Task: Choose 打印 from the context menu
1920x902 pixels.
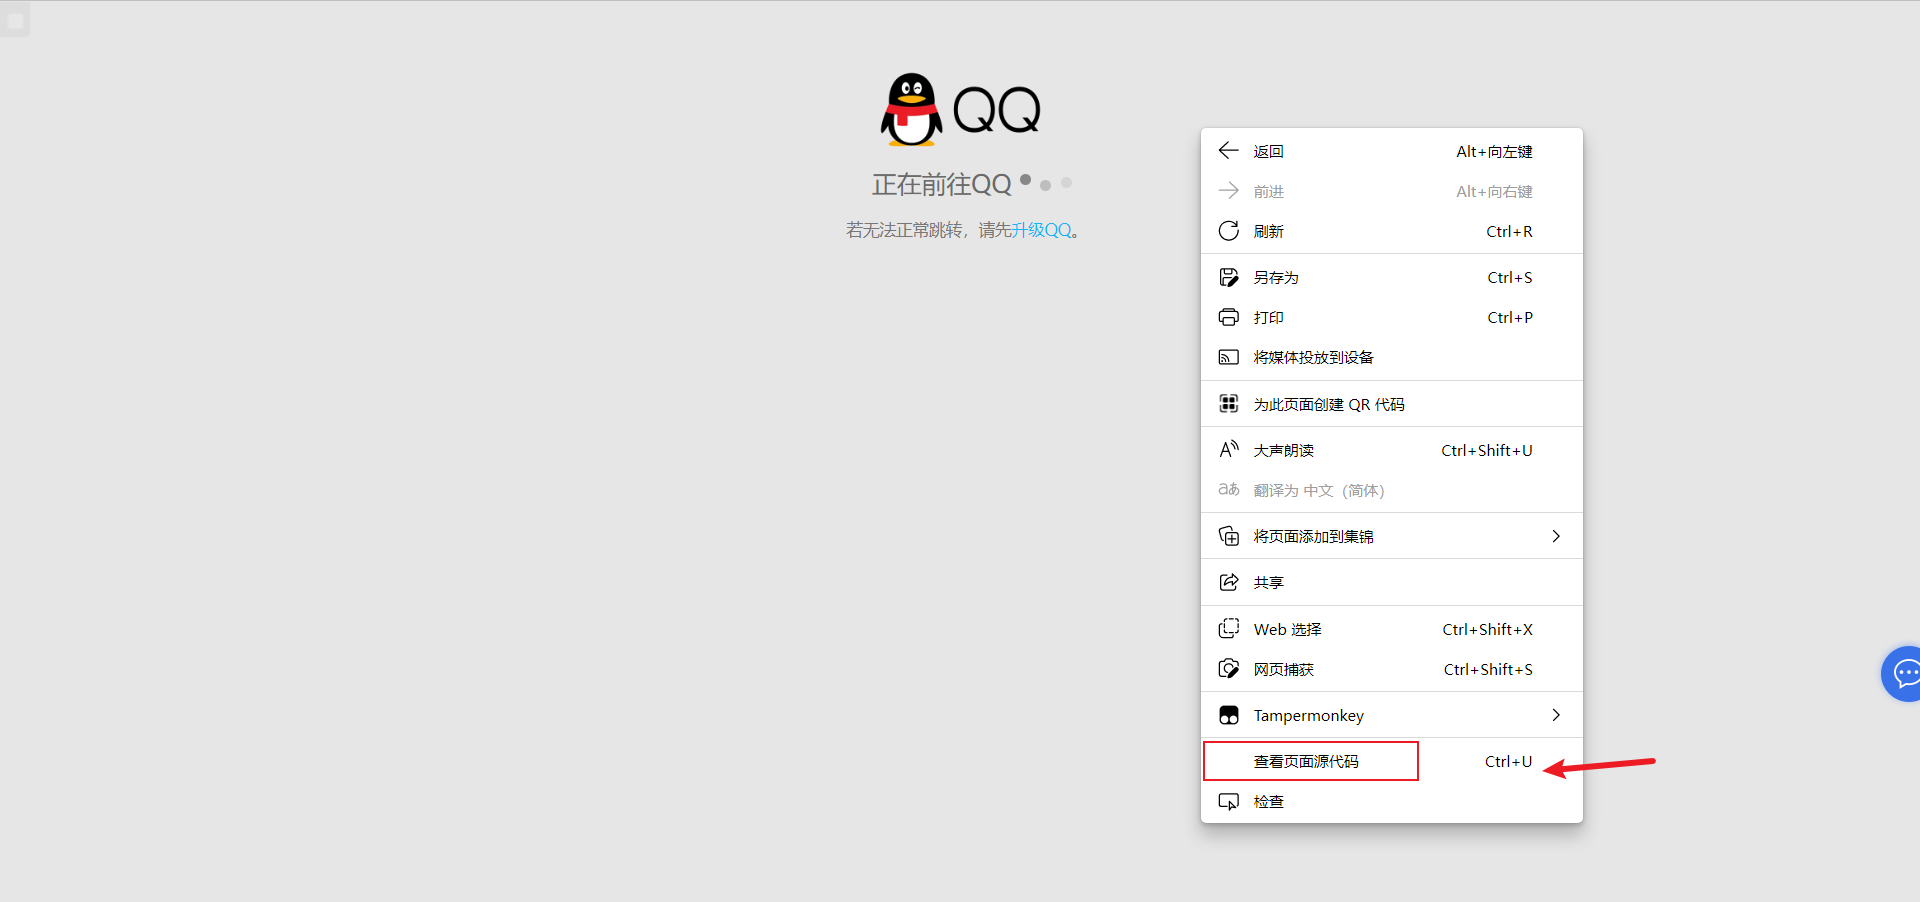Action: click(x=1391, y=317)
